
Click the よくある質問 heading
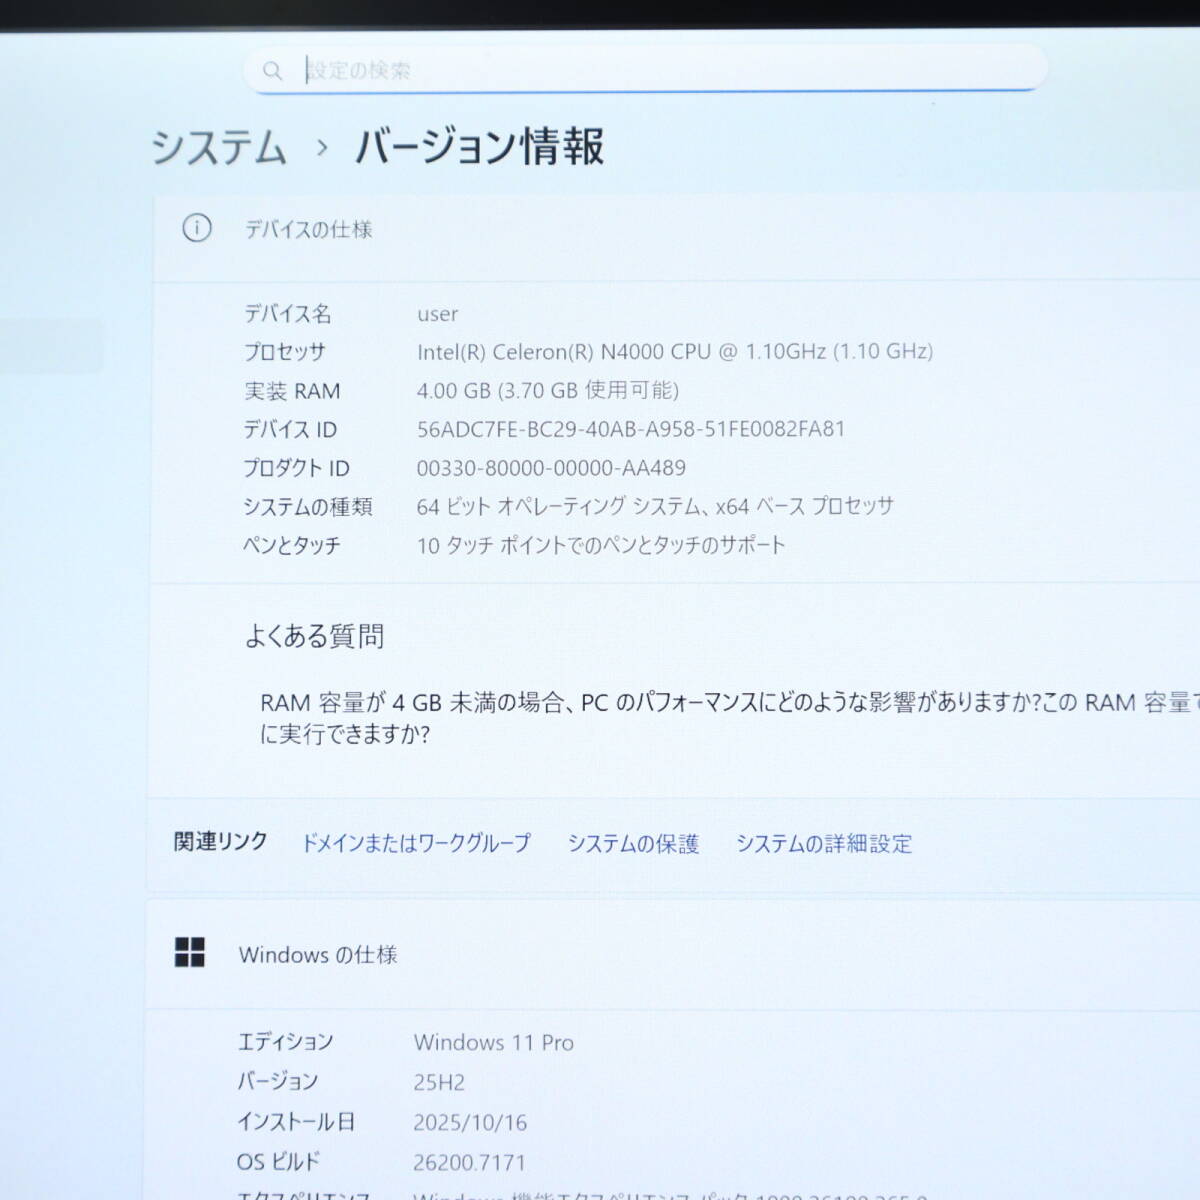point(315,637)
